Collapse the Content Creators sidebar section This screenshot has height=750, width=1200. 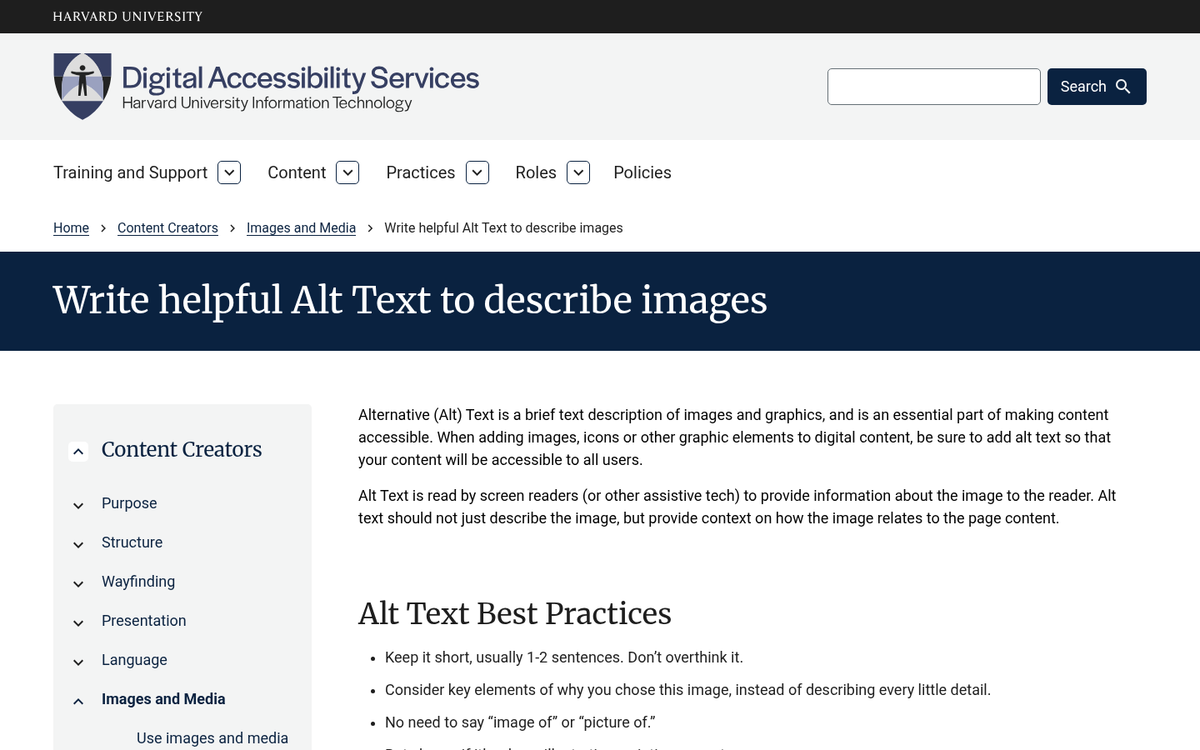pos(78,451)
